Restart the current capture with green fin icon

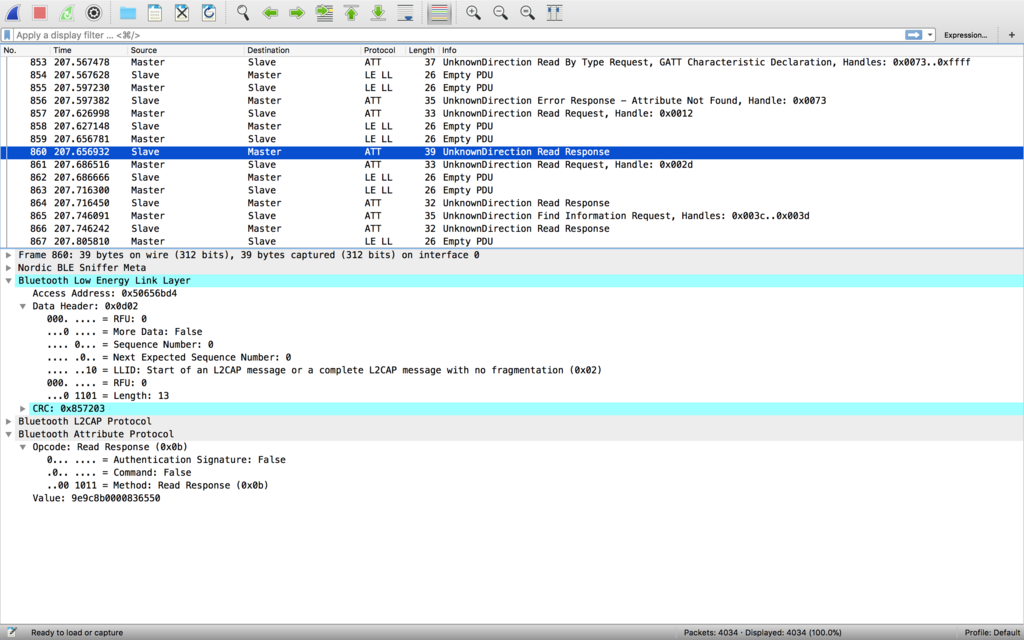coord(67,13)
